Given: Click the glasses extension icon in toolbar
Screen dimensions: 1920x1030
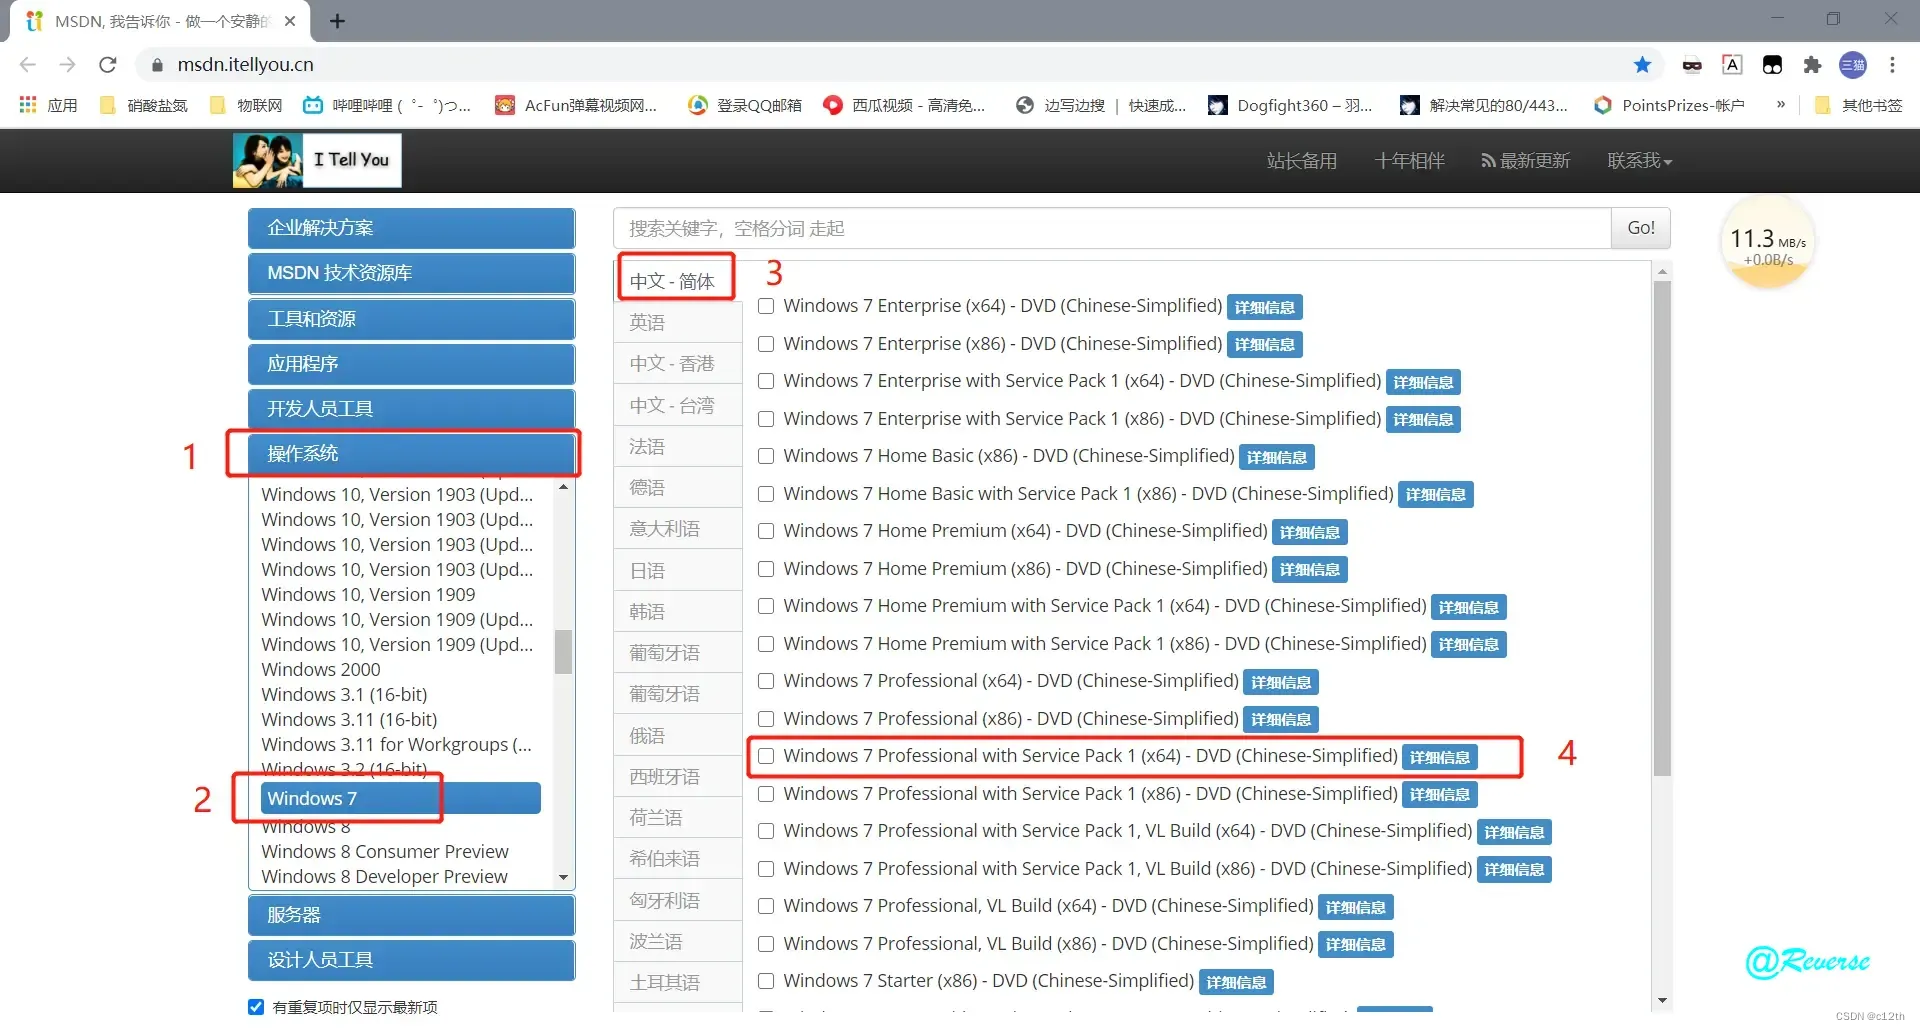Looking at the screenshot, I should pyautogui.click(x=1692, y=65).
